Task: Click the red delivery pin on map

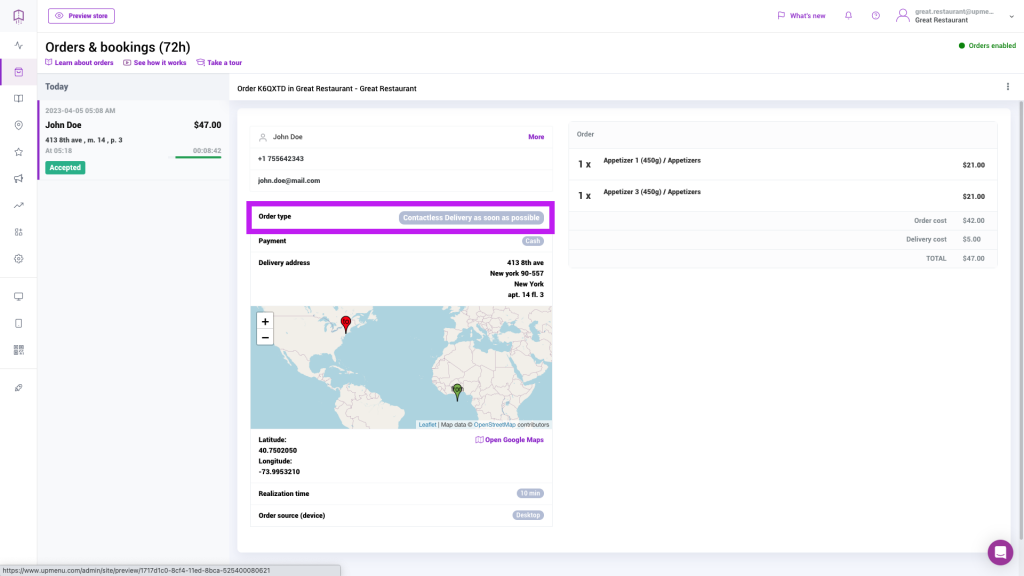Action: (346, 324)
